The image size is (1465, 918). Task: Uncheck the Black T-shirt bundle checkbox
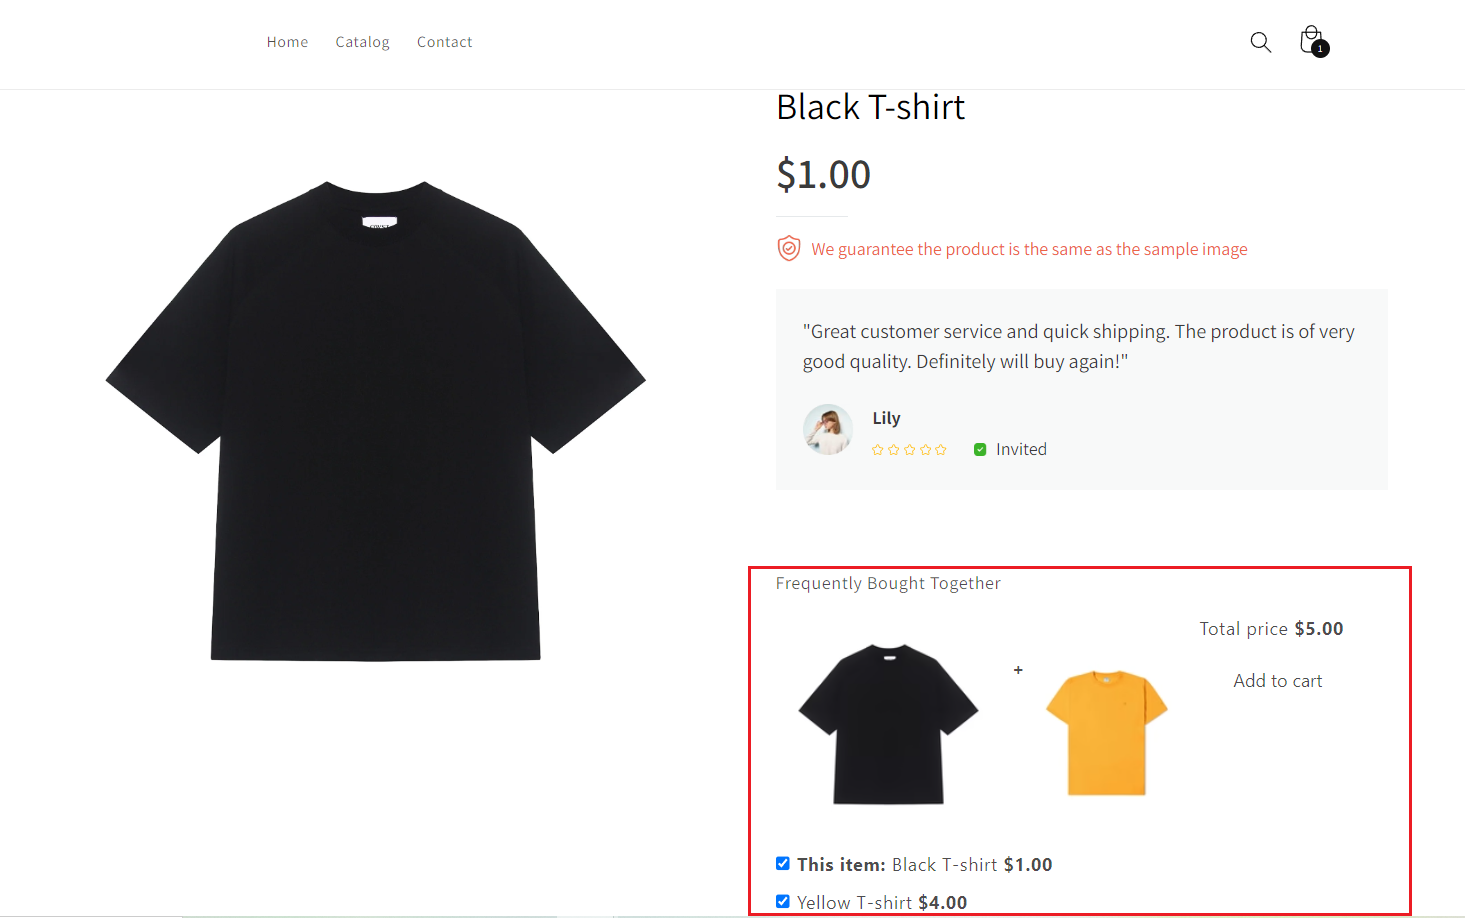(x=783, y=864)
